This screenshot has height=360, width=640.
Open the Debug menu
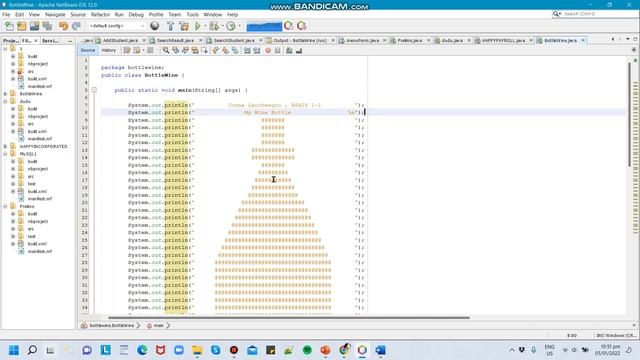click(136, 14)
